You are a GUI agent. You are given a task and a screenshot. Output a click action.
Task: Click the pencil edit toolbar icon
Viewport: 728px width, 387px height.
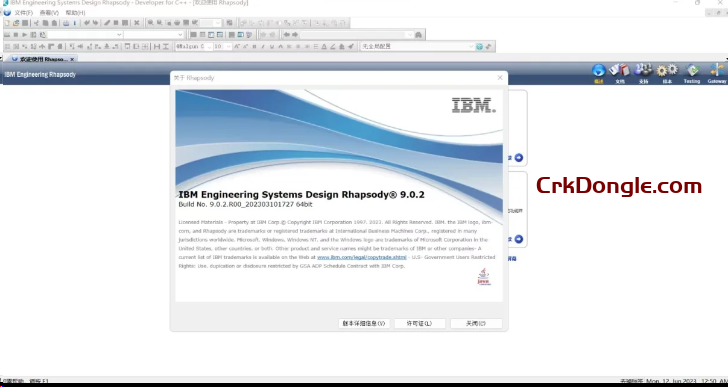tap(107, 23)
